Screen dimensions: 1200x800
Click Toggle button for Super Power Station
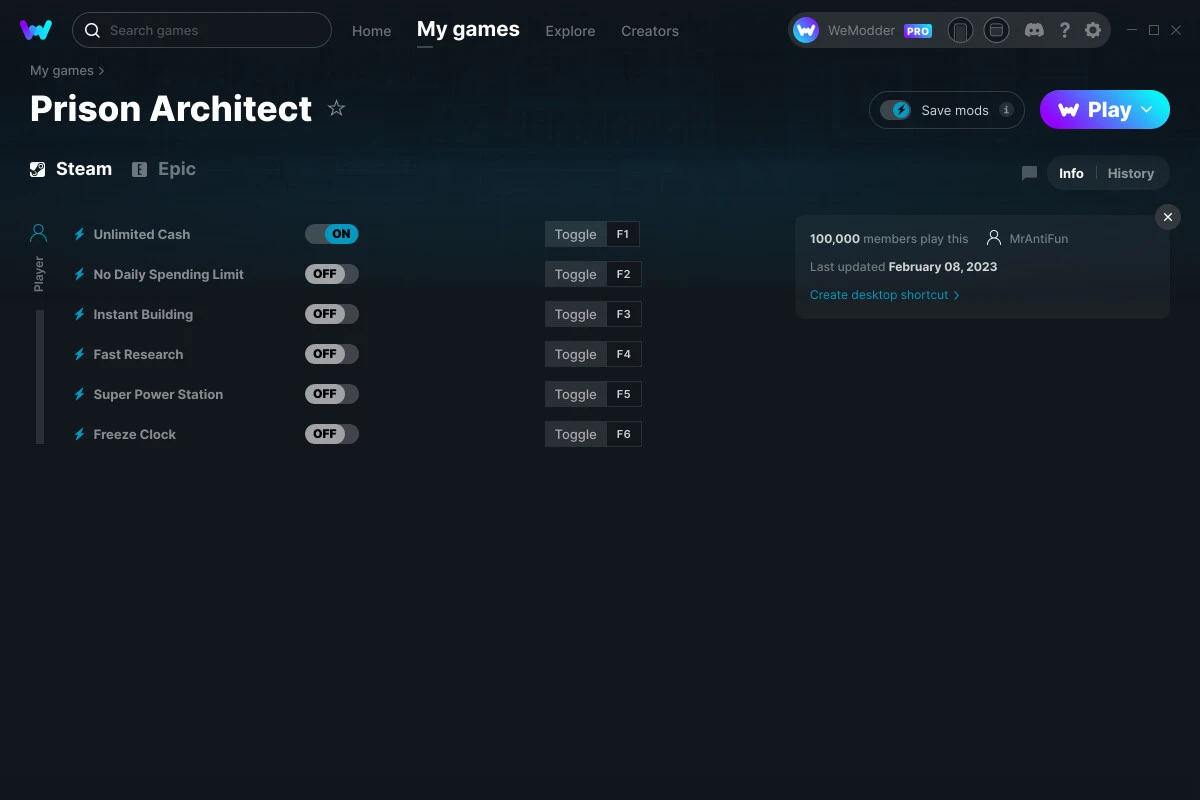point(575,394)
